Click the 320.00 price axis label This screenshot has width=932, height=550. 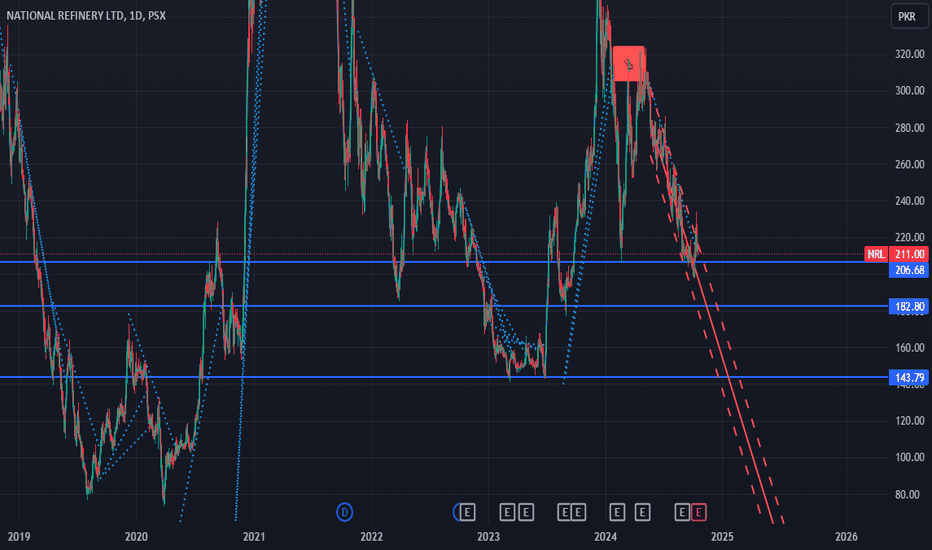(x=910, y=54)
